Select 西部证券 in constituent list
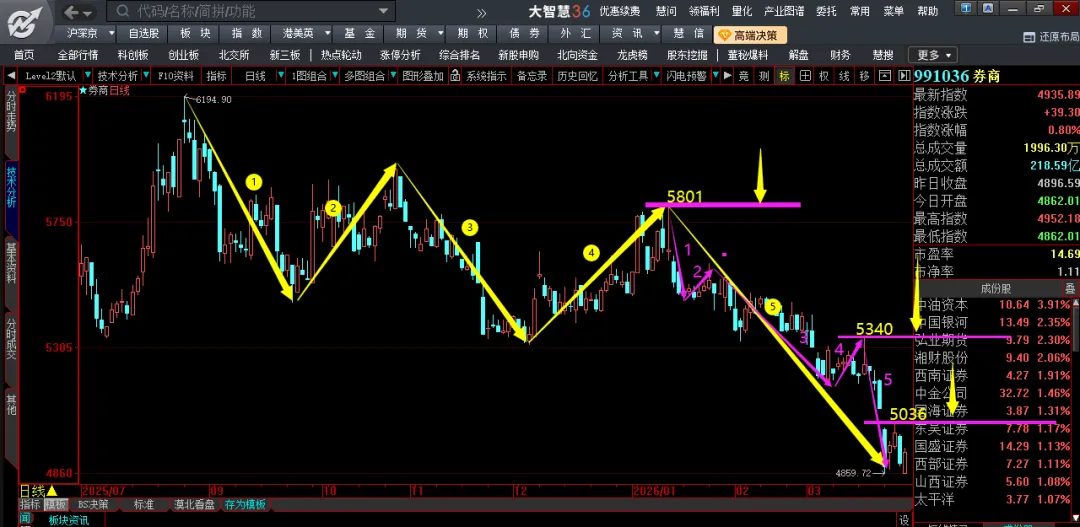The width and height of the screenshot is (1080, 527). (941, 464)
